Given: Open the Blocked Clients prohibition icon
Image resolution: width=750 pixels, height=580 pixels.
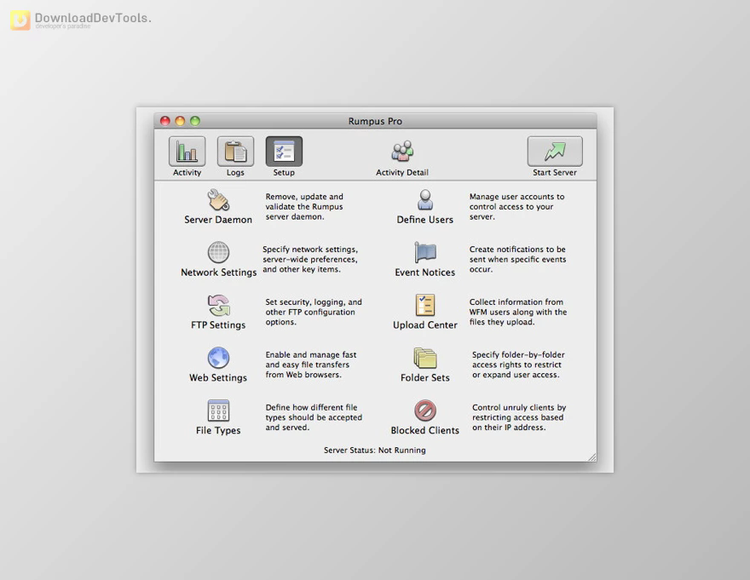Looking at the screenshot, I should coord(425,410).
